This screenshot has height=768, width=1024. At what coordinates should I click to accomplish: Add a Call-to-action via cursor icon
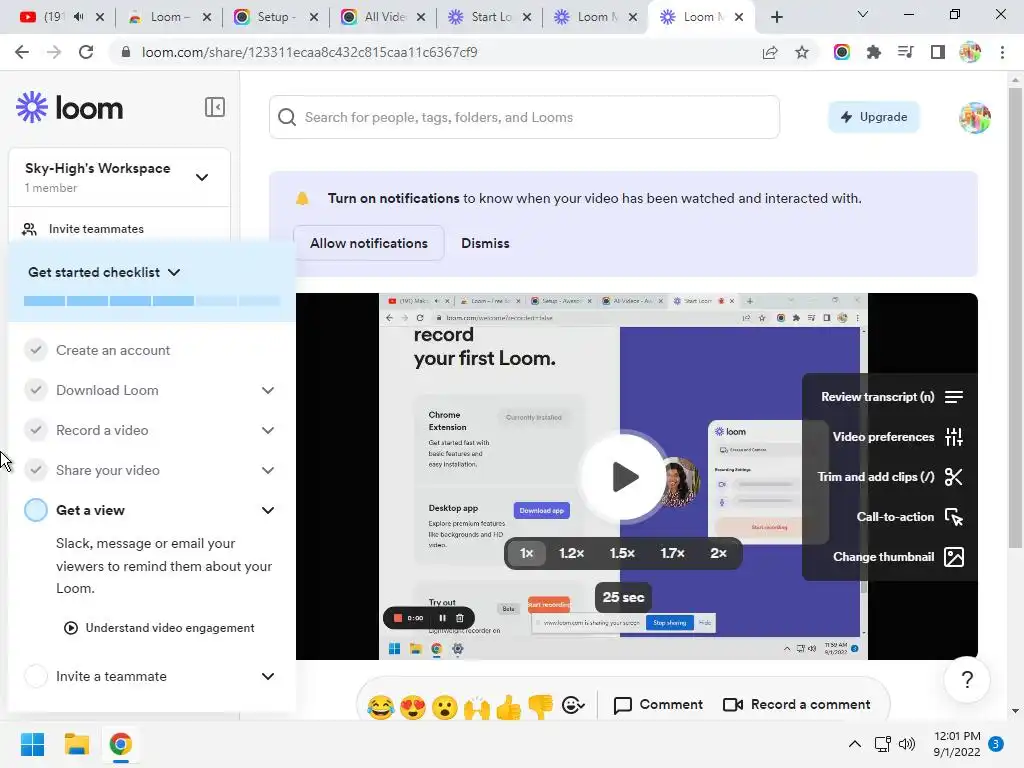click(953, 517)
